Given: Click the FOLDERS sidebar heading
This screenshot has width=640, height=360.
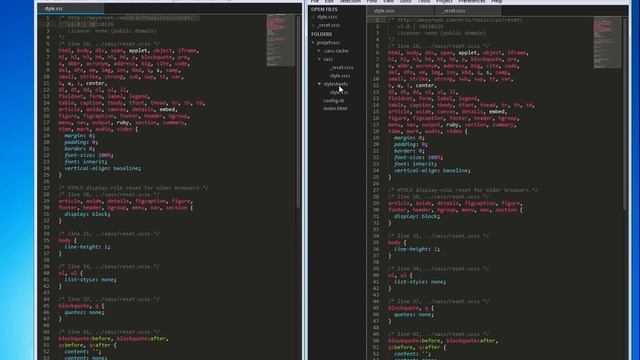Looking at the screenshot, I should [x=321, y=34].
